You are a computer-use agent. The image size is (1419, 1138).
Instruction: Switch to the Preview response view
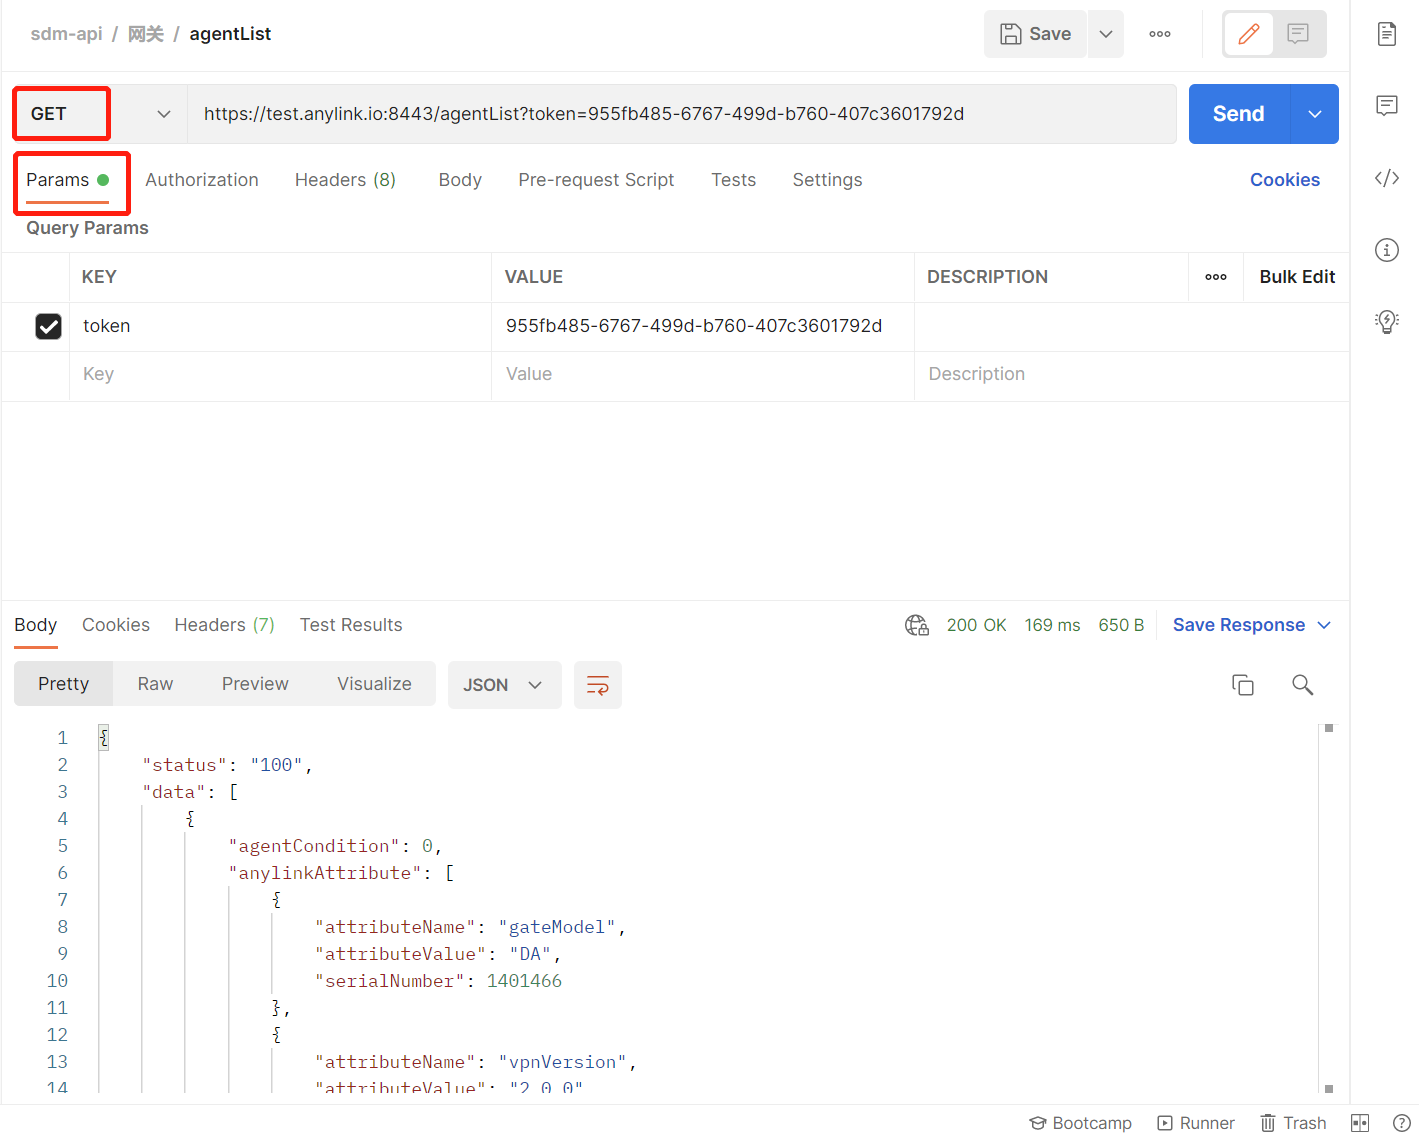255,684
